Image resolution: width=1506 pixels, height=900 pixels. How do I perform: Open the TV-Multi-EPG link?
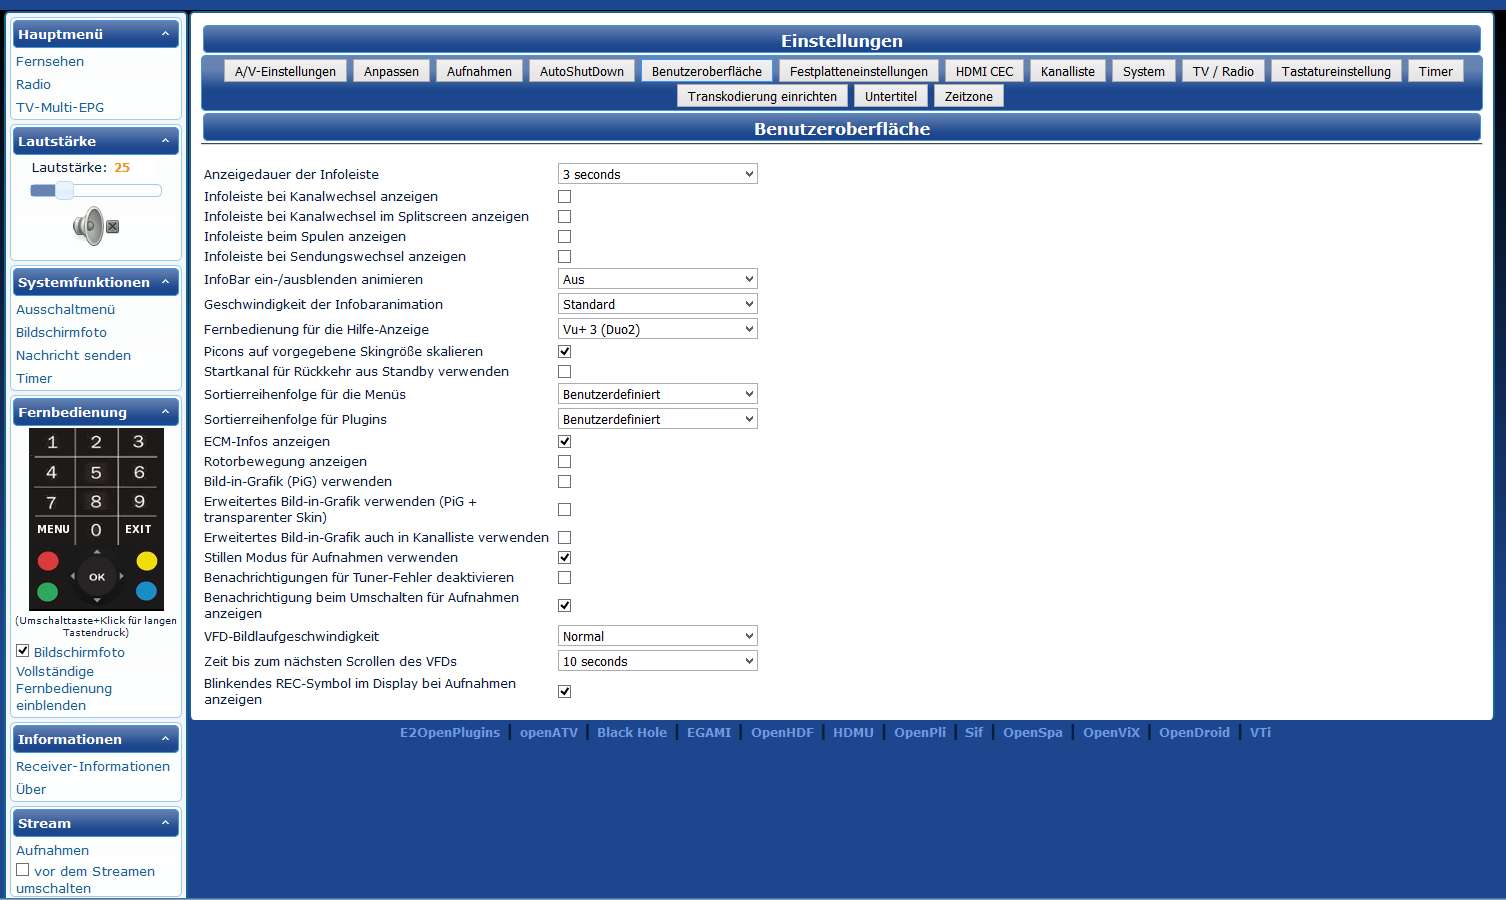click(60, 107)
